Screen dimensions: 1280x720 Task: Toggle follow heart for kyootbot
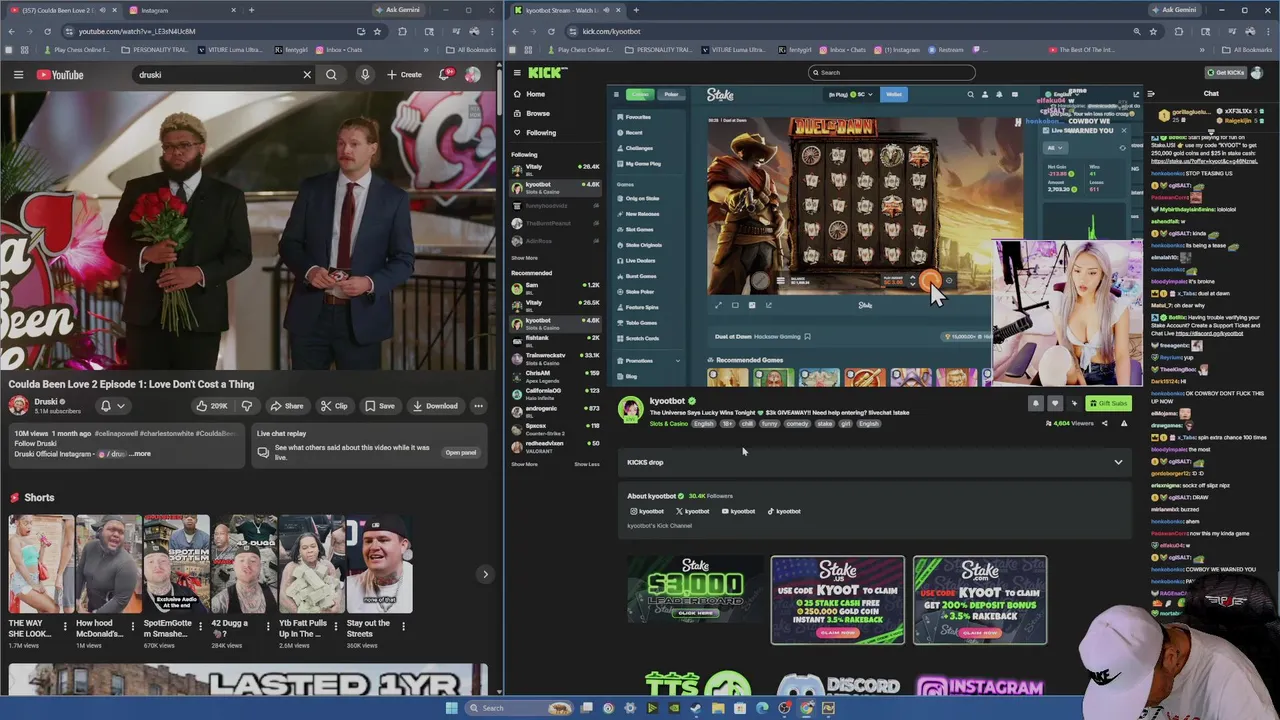click(1054, 403)
